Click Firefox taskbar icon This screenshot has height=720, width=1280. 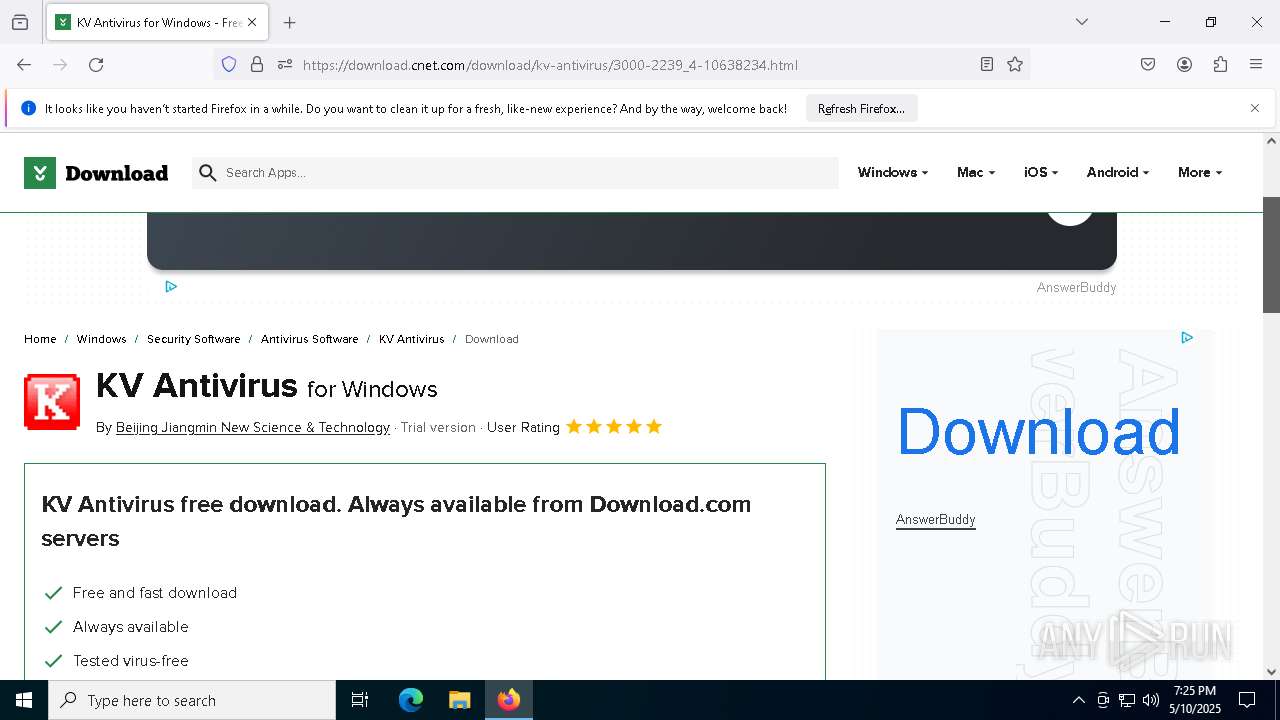(509, 700)
